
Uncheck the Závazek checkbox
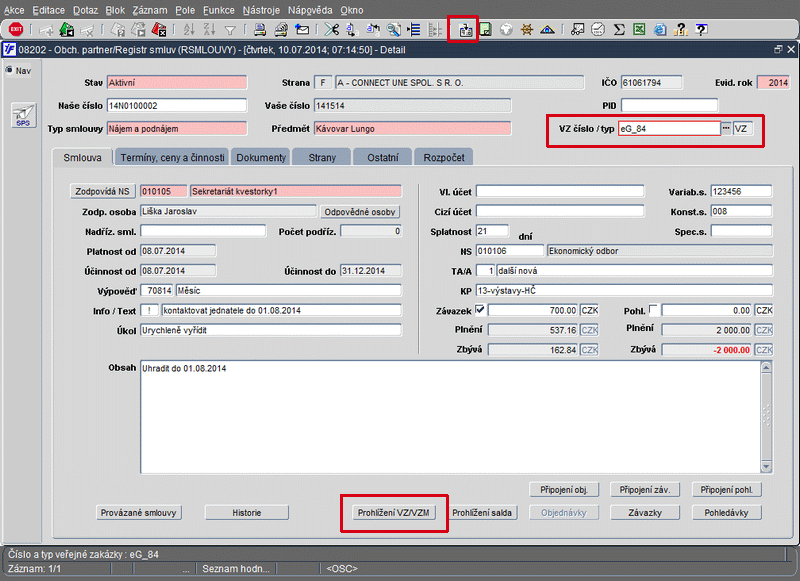(480, 309)
